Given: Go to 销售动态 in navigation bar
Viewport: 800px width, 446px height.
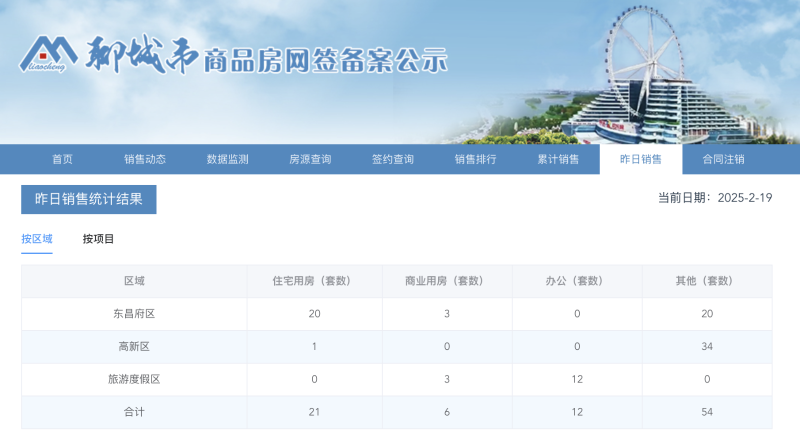Looking at the screenshot, I should (145, 159).
